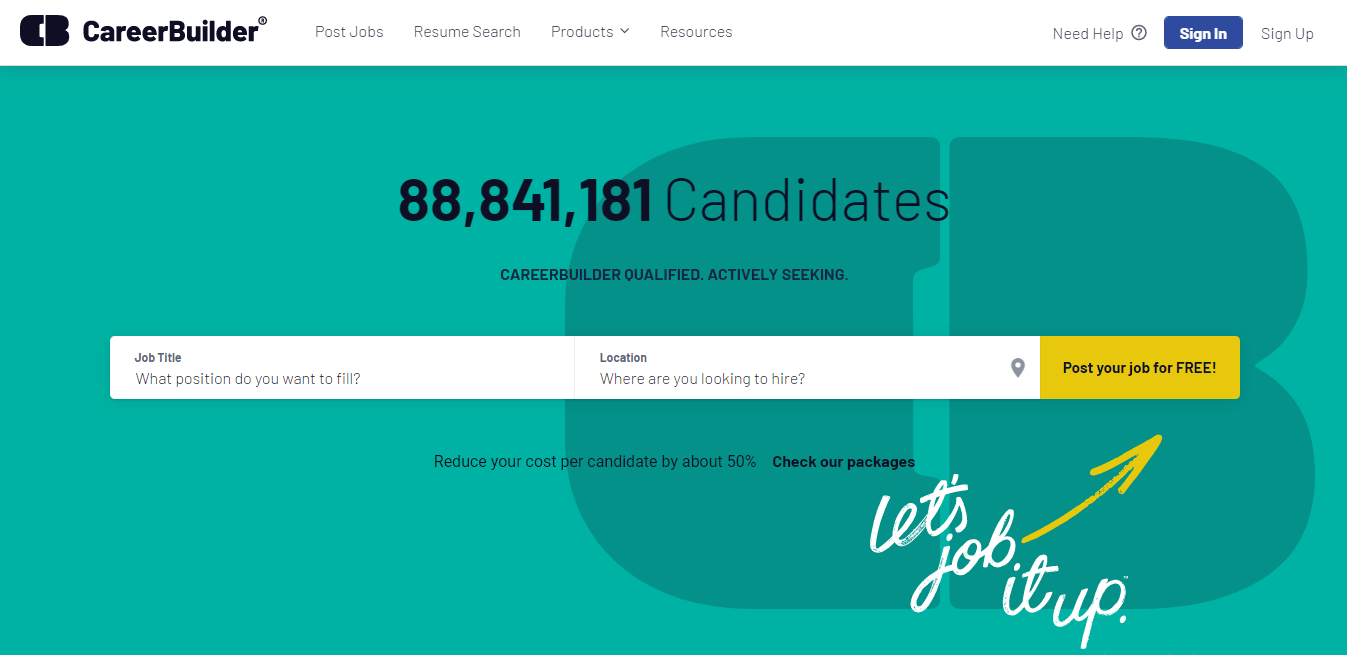This screenshot has width=1347, height=655.
Task: Click the CareerBuilder CB logo icon
Action: pyautogui.click(x=45, y=31)
